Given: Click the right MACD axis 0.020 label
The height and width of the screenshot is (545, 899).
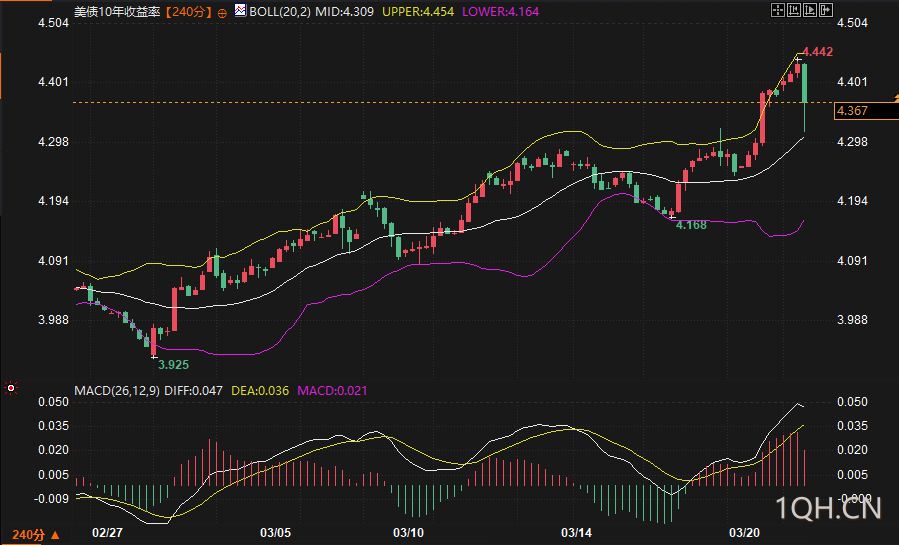Looking at the screenshot, I should tap(853, 450).
